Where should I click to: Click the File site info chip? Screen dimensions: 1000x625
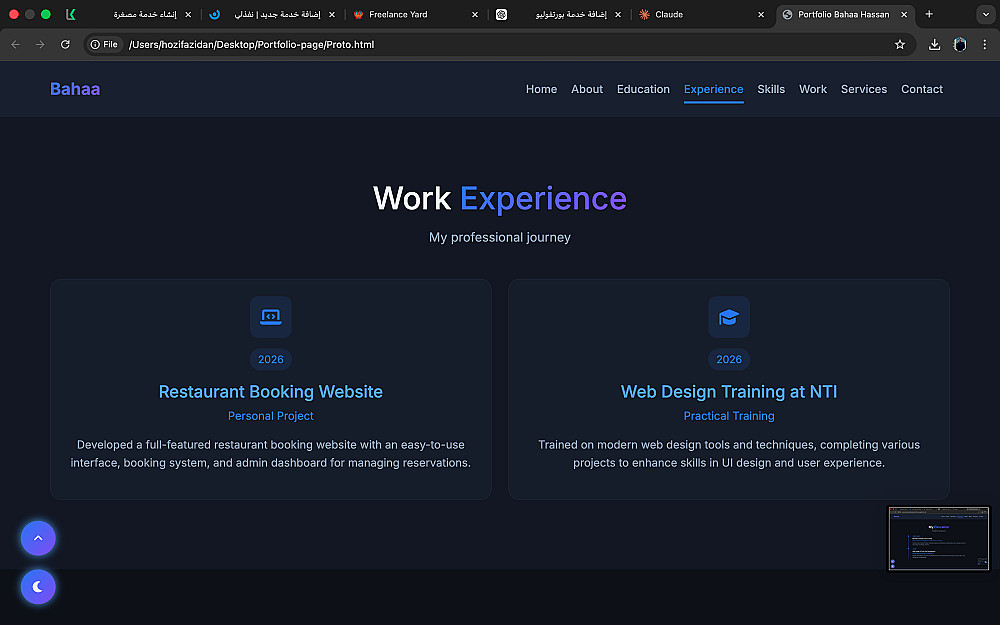(x=105, y=45)
